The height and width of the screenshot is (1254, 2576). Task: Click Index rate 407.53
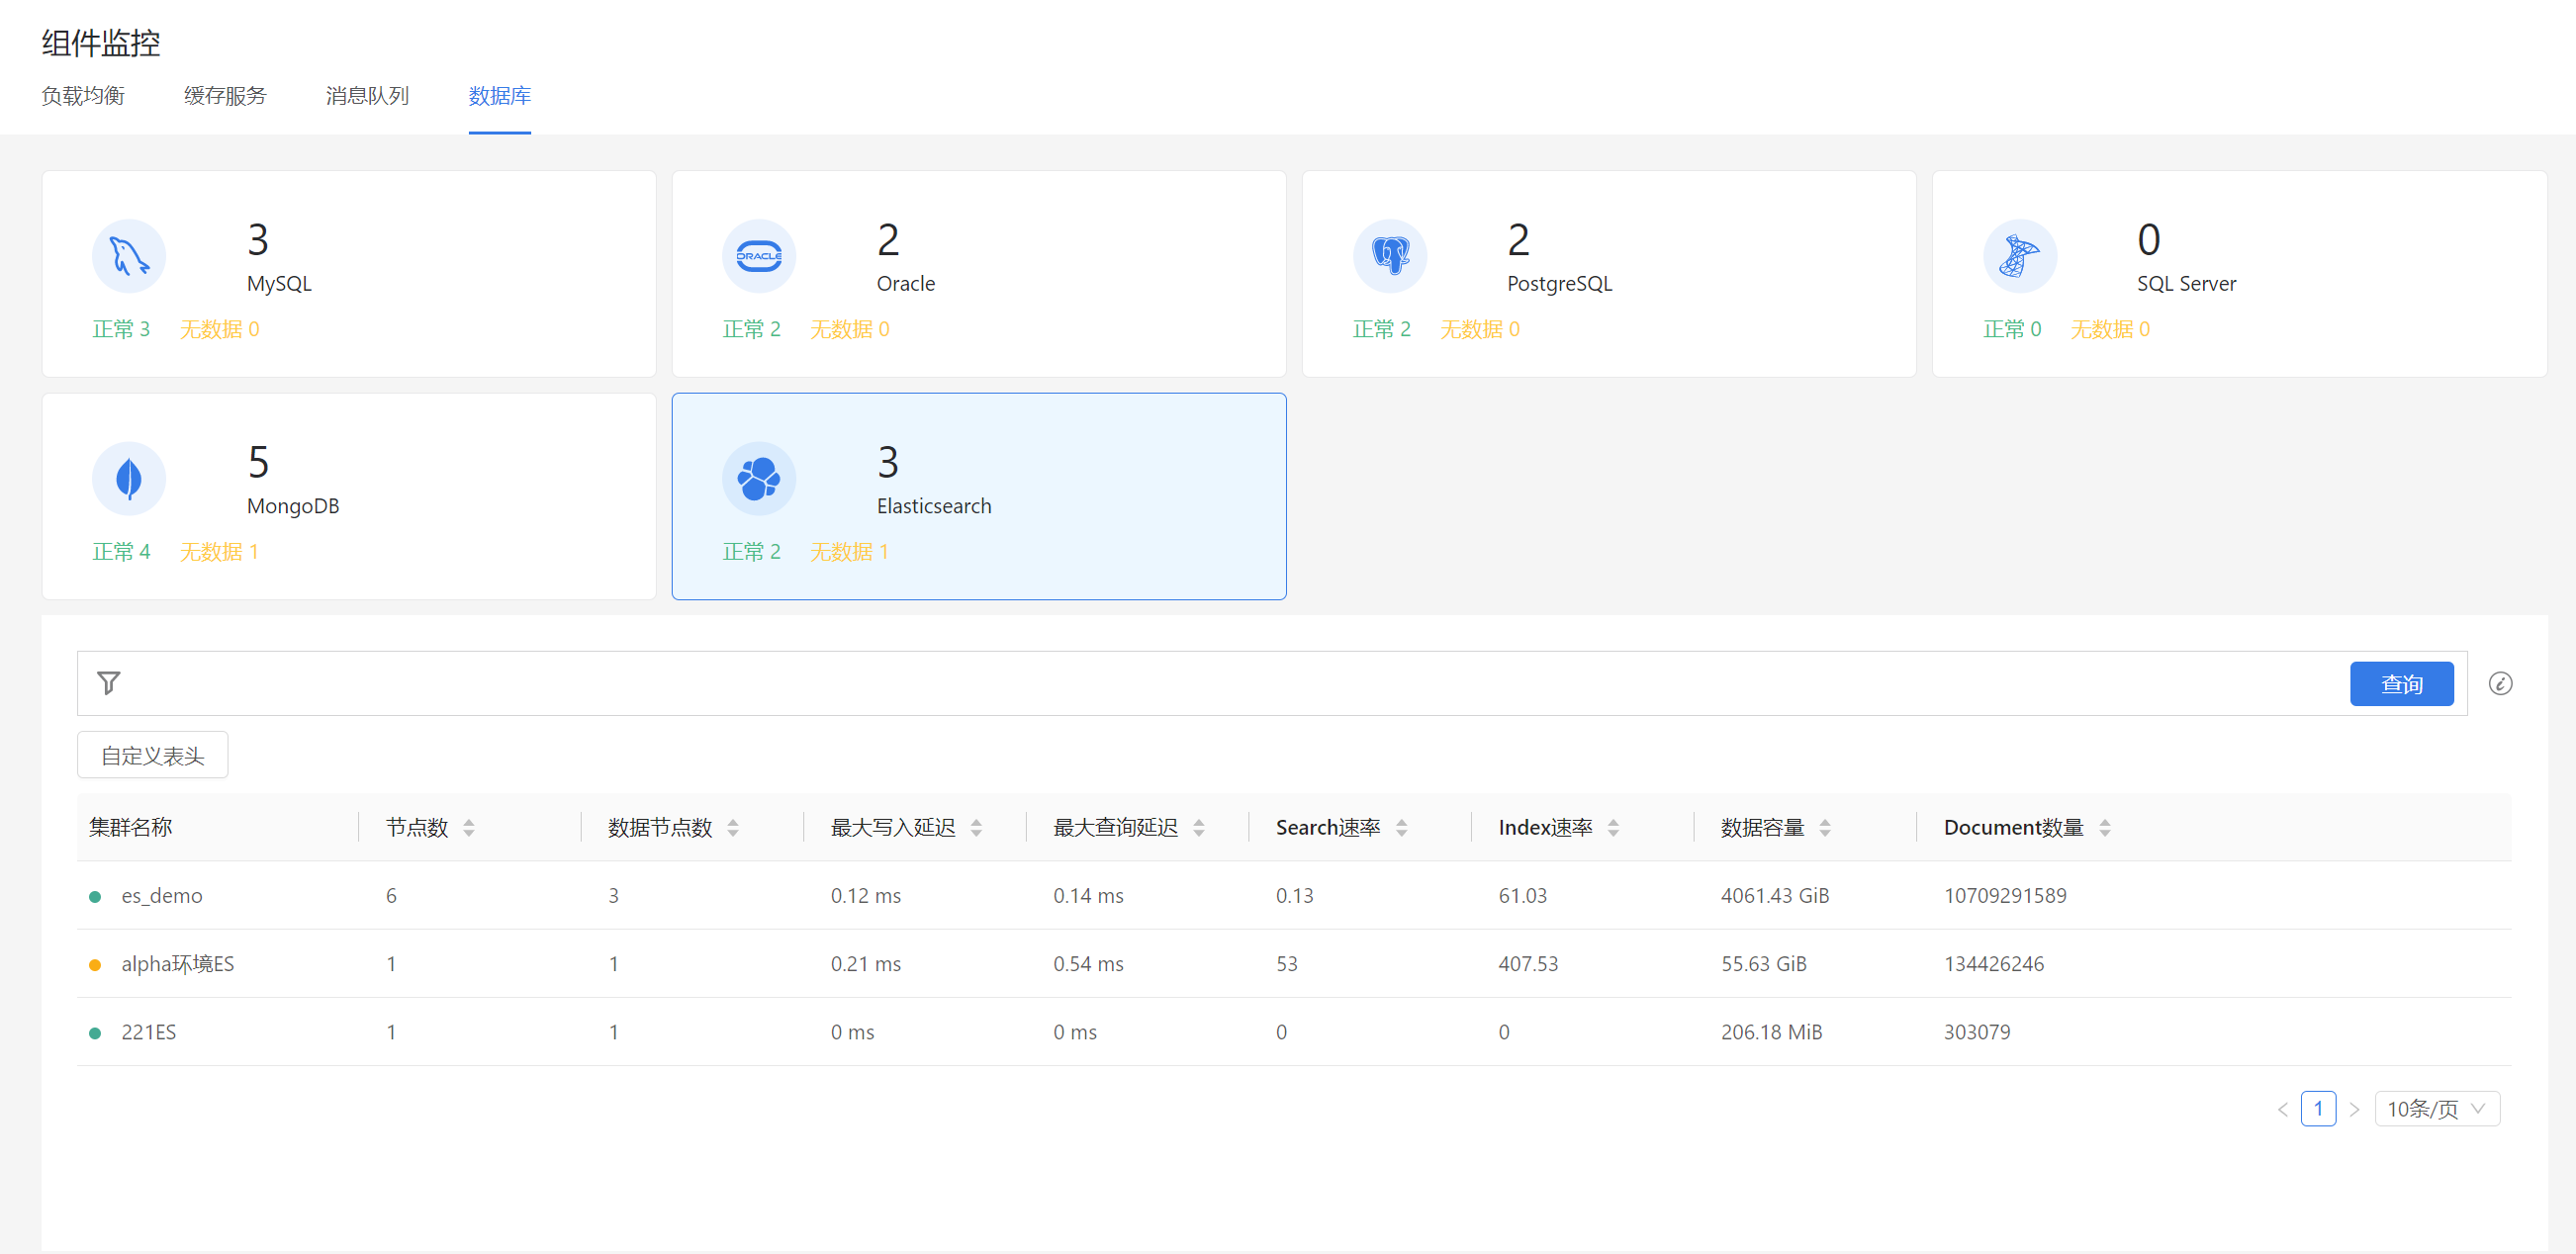pyautogui.click(x=1528, y=963)
